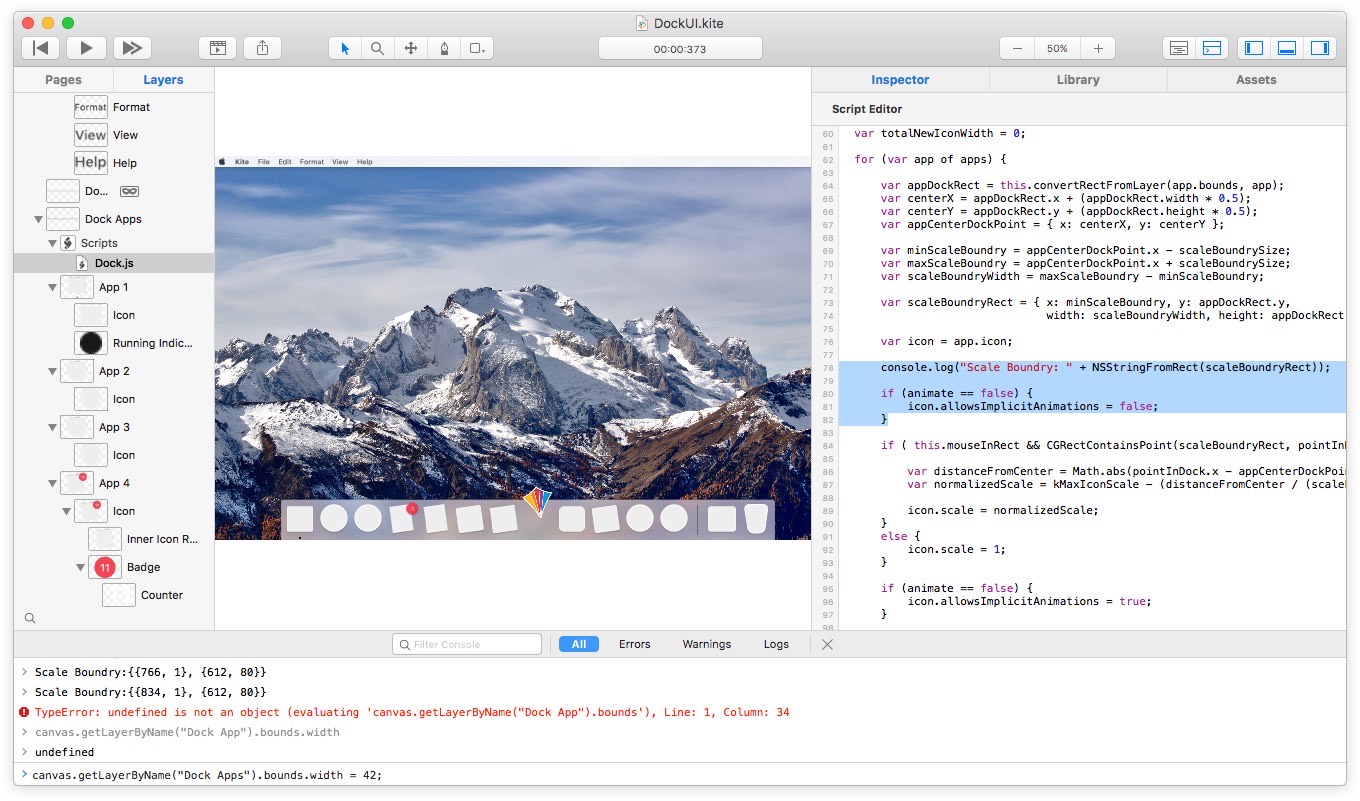Viewport: 1360px width, 801px height.
Task: Open the Inspector tab
Action: pyautogui.click(x=900, y=80)
